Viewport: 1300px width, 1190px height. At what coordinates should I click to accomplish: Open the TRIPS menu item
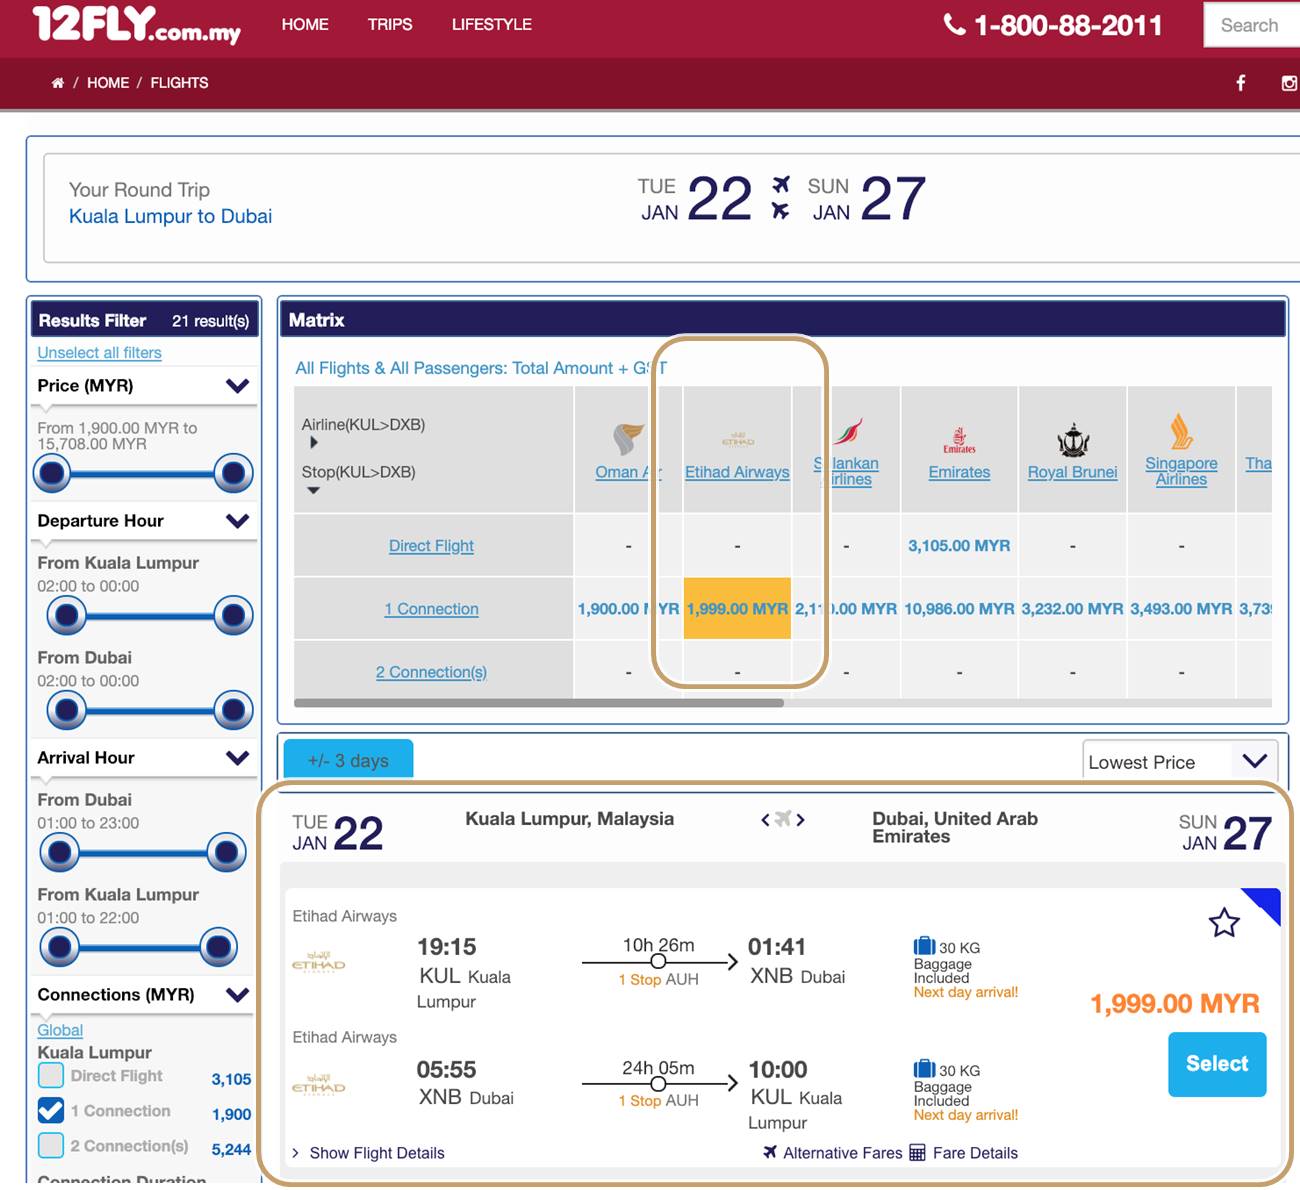(390, 24)
